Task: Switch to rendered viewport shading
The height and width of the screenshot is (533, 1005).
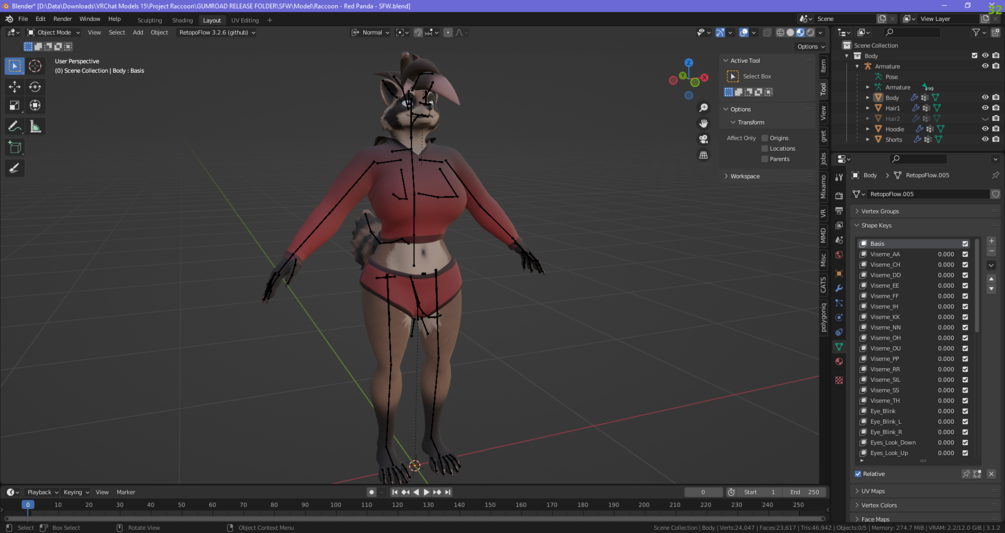Action: pos(811,32)
